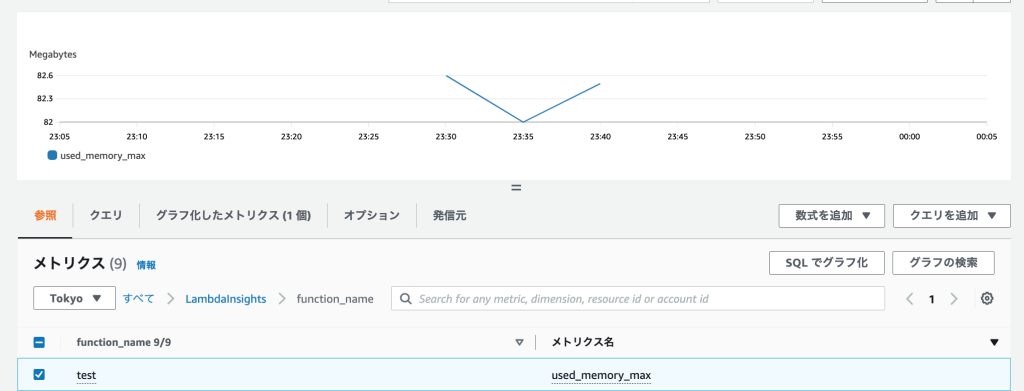Go to the next page arrow
This screenshot has width=1024, height=391.
point(954,299)
